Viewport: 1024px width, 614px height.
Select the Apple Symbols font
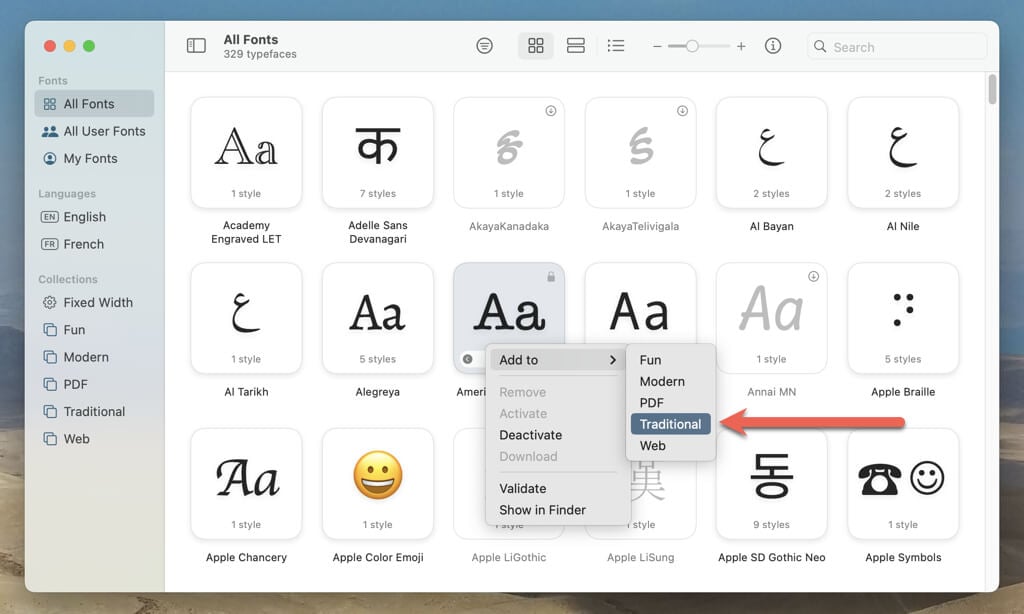tap(903, 484)
